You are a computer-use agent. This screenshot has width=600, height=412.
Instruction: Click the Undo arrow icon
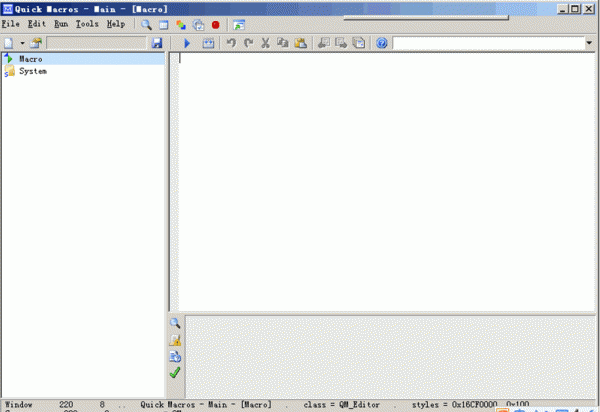pos(231,43)
